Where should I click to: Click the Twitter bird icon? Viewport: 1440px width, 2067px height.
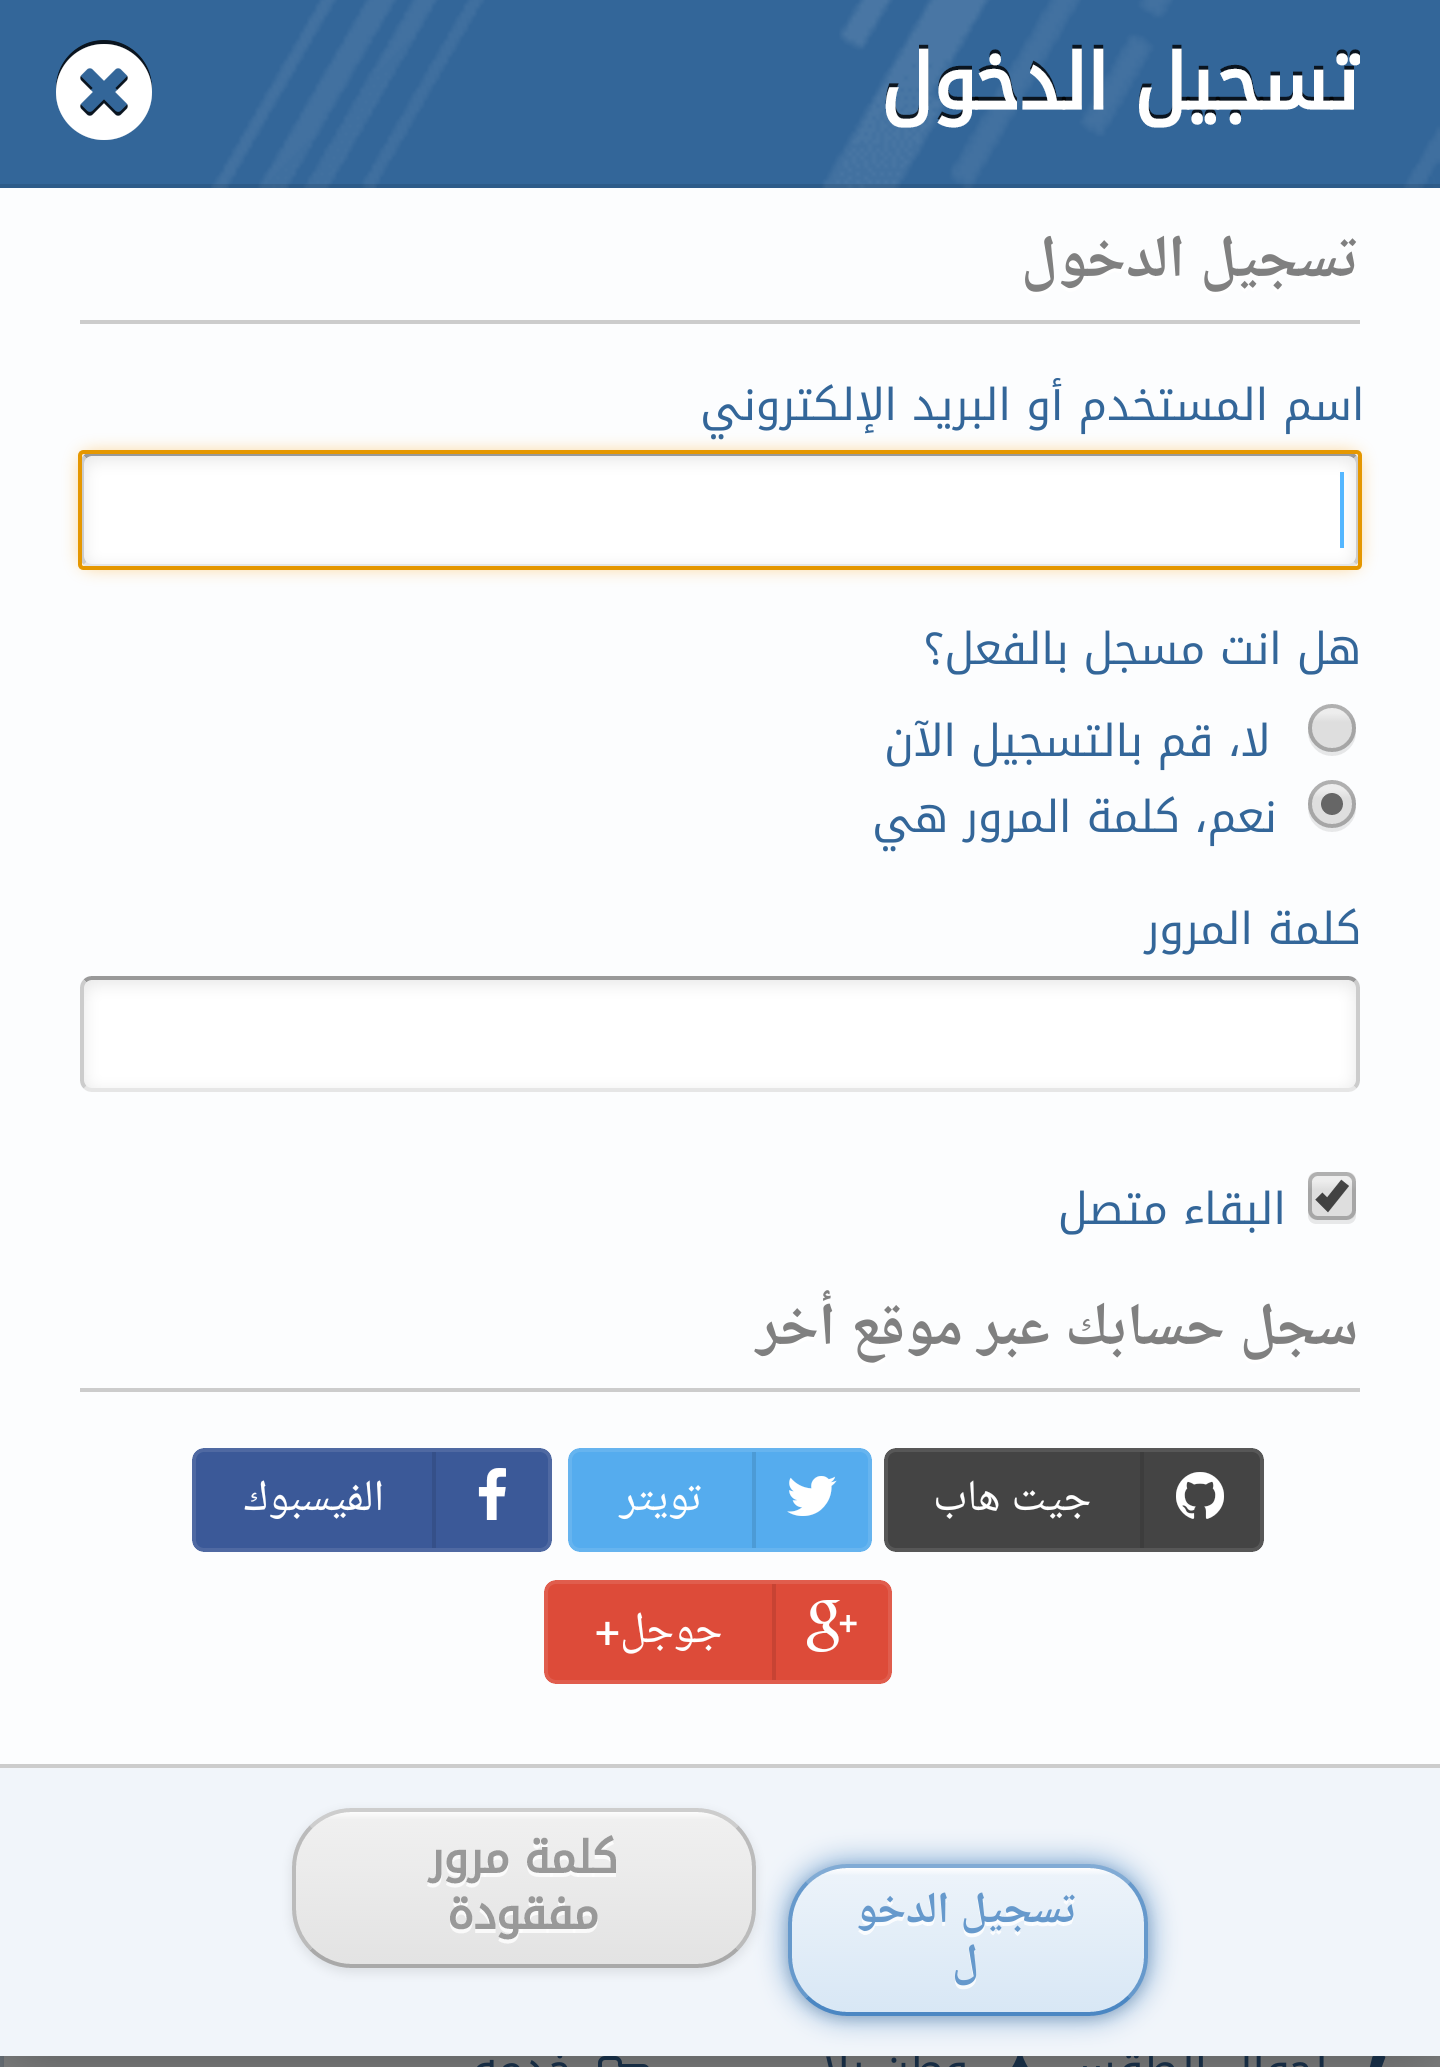tap(811, 1497)
